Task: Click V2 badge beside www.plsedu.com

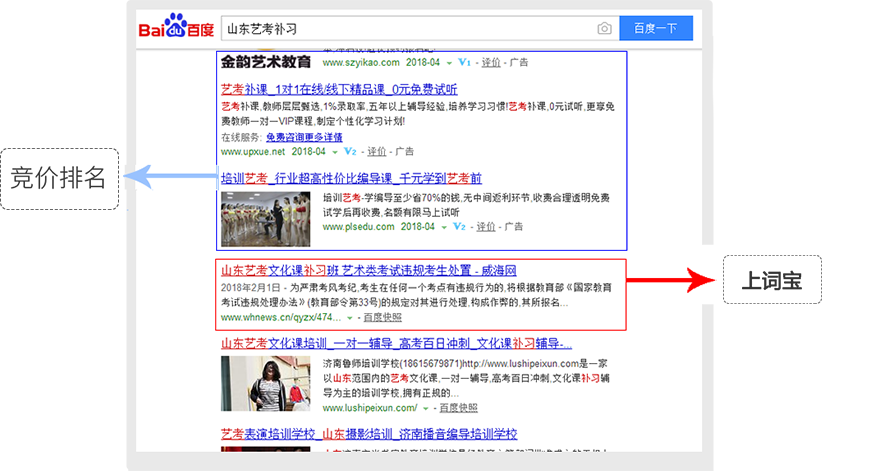Action: [x=459, y=226]
